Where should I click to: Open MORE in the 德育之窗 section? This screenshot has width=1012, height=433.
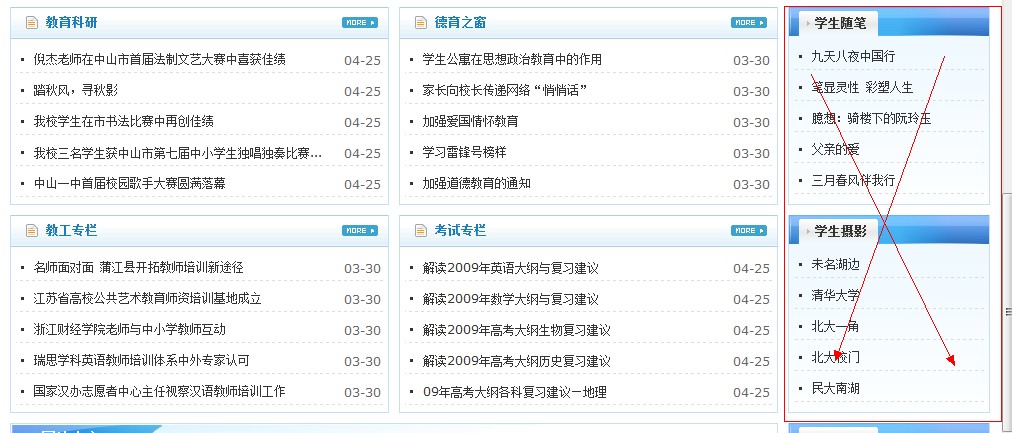click(x=749, y=22)
